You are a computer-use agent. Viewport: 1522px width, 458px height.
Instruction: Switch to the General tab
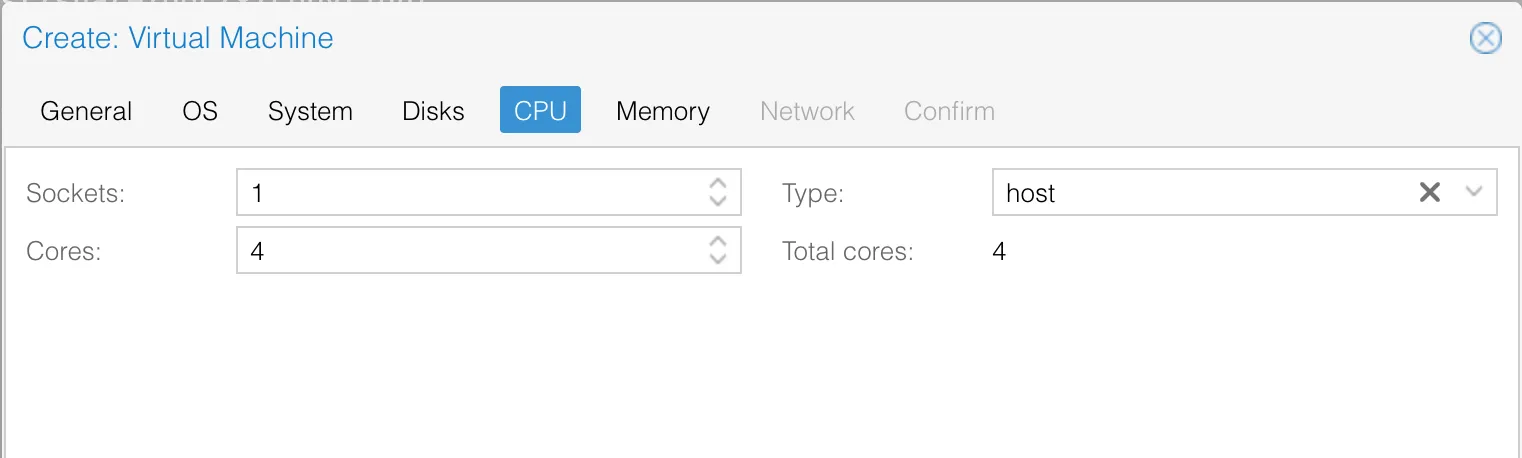(x=86, y=110)
